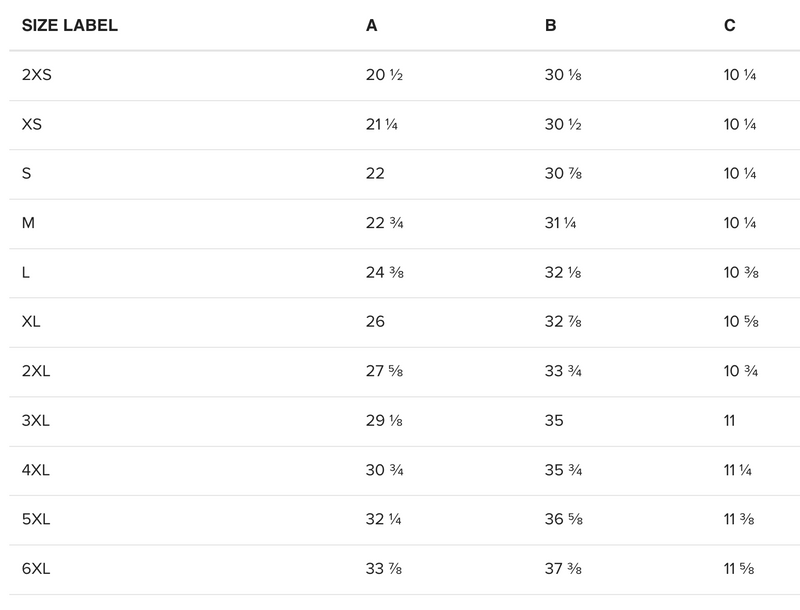Screen dimensions: 800x610
Task: Click column header C
Action: tap(729, 26)
